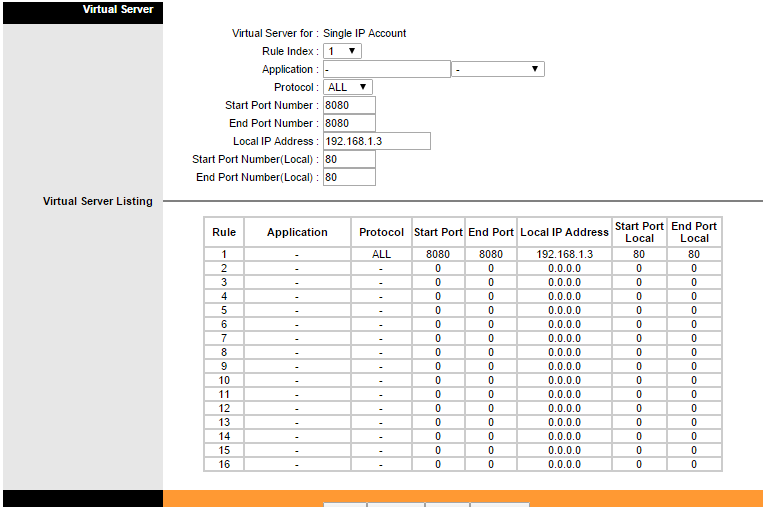Click the 'Application' table column header
Viewport: 766px width, 507px height.
[x=297, y=232]
